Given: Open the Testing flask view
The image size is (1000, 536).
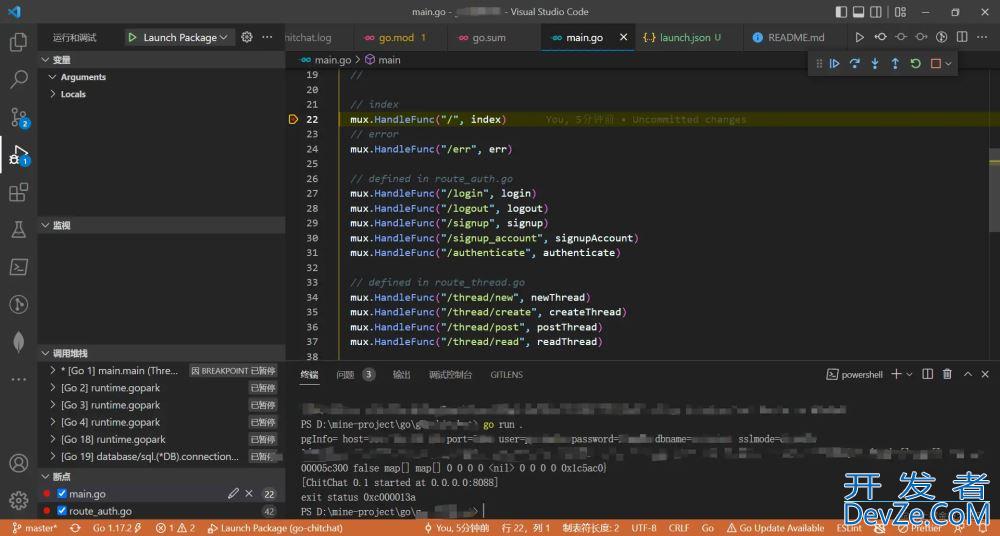Looking at the screenshot, I should tap(18, 230).
